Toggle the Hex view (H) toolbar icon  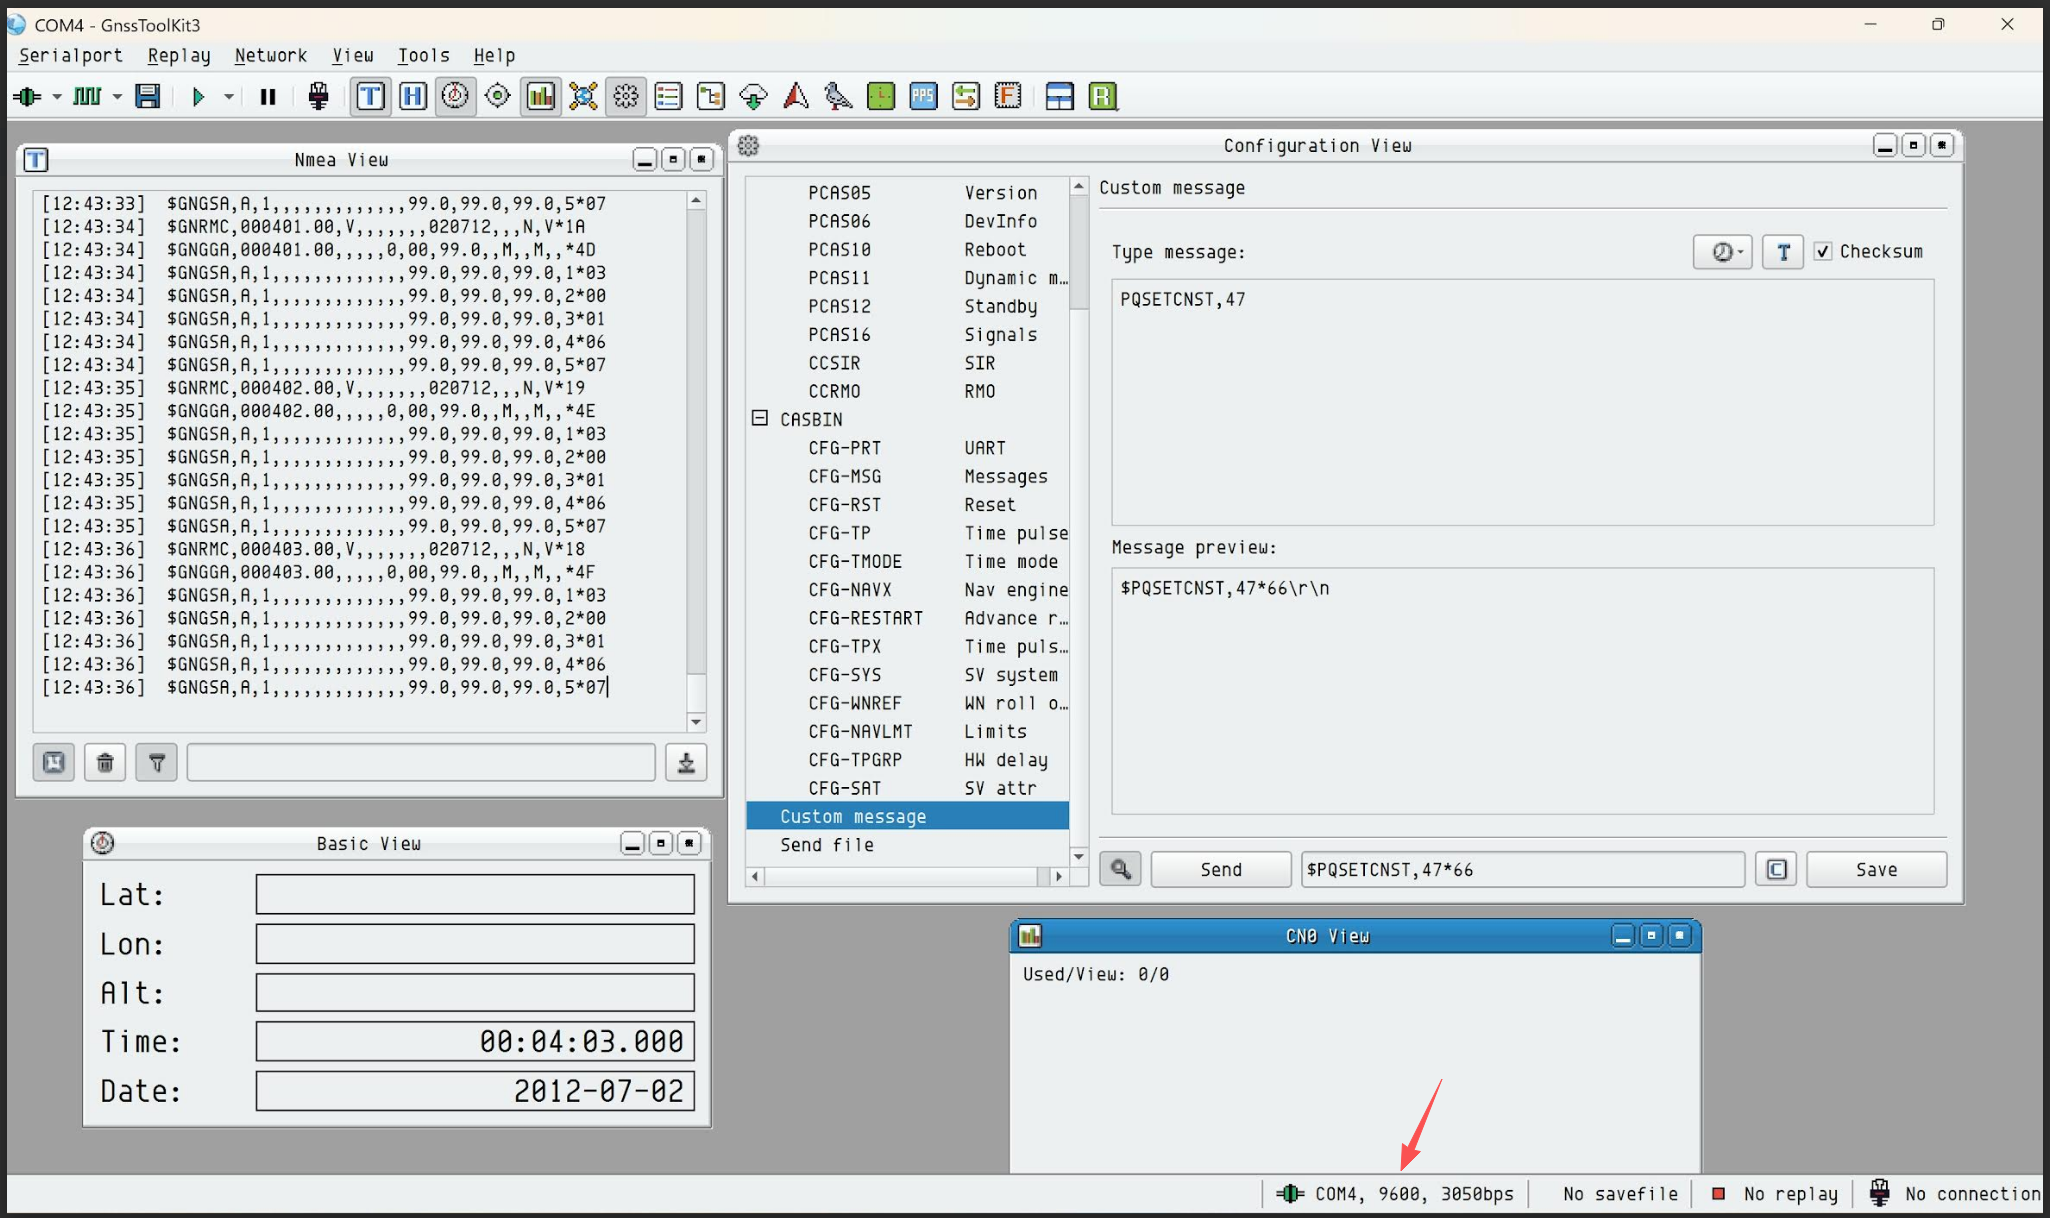tap(412, 96)
